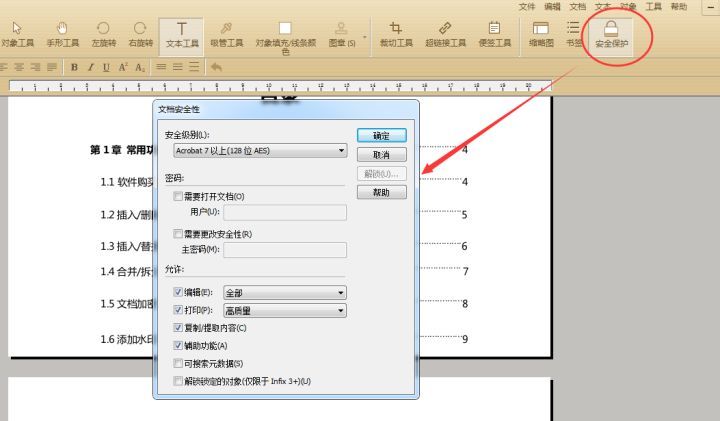Image resolution: width=720 pixels, height=421 pixels.
Task: Enable 需要打开文档 checkbox
Action: point(178,196)
